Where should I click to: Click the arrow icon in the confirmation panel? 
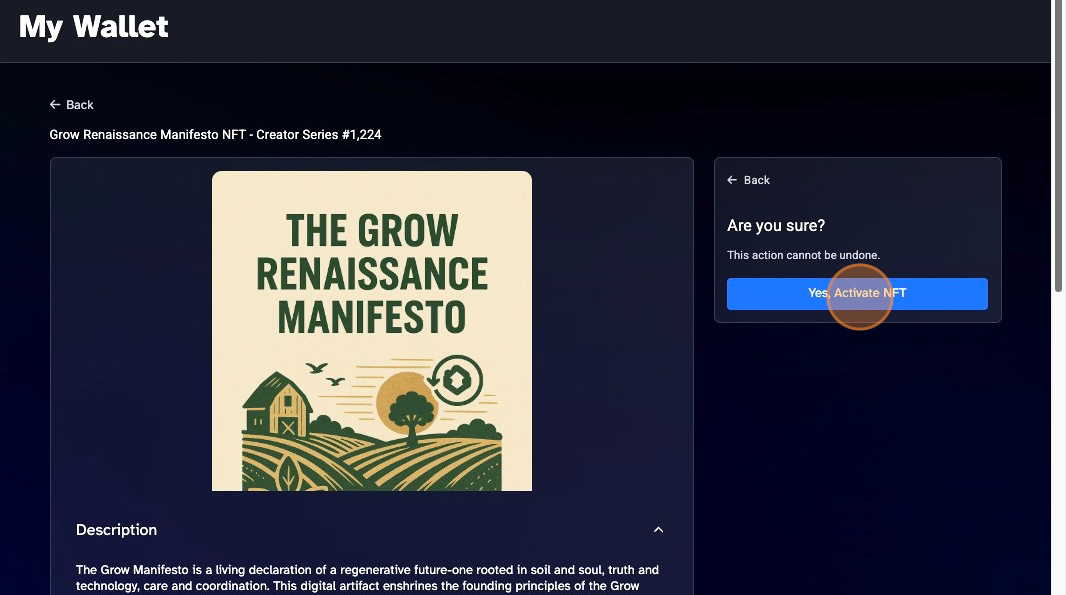coord(732,180)
